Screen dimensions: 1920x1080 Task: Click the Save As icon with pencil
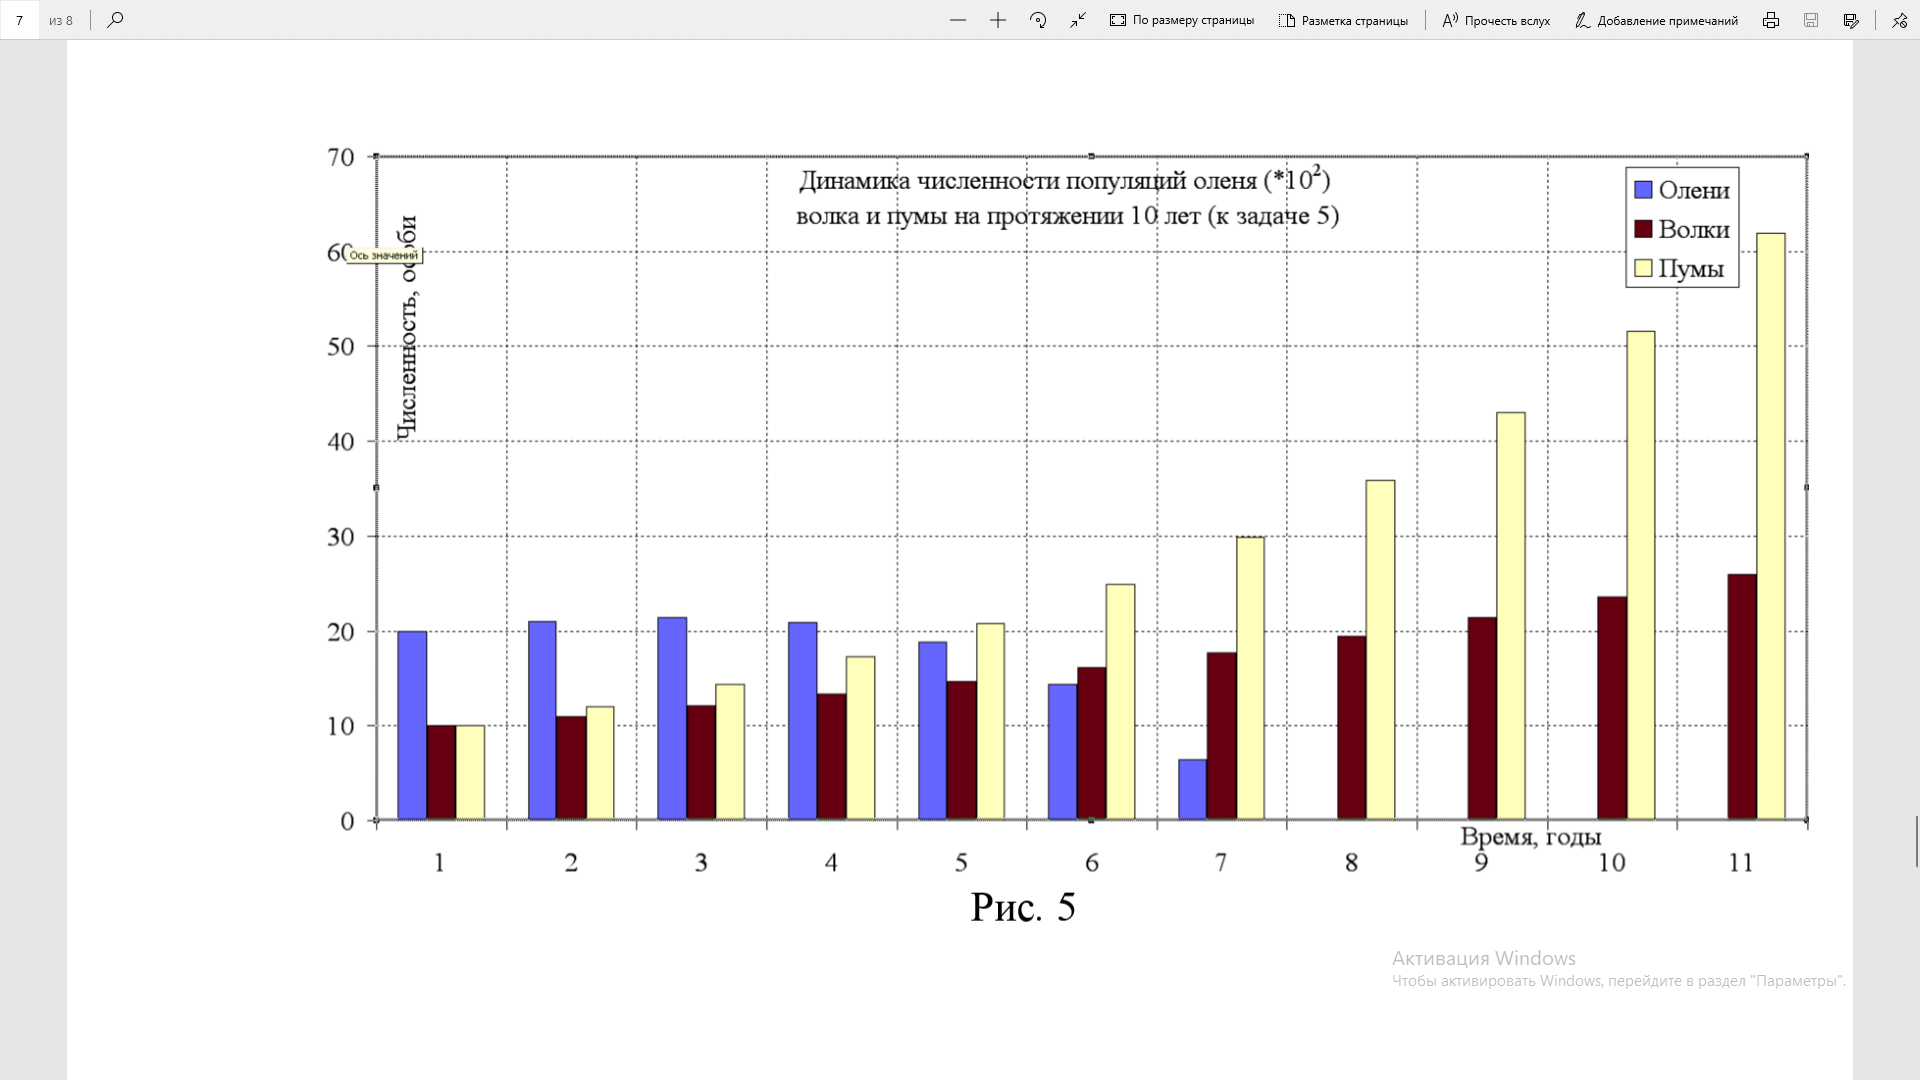pos(1851,20)
